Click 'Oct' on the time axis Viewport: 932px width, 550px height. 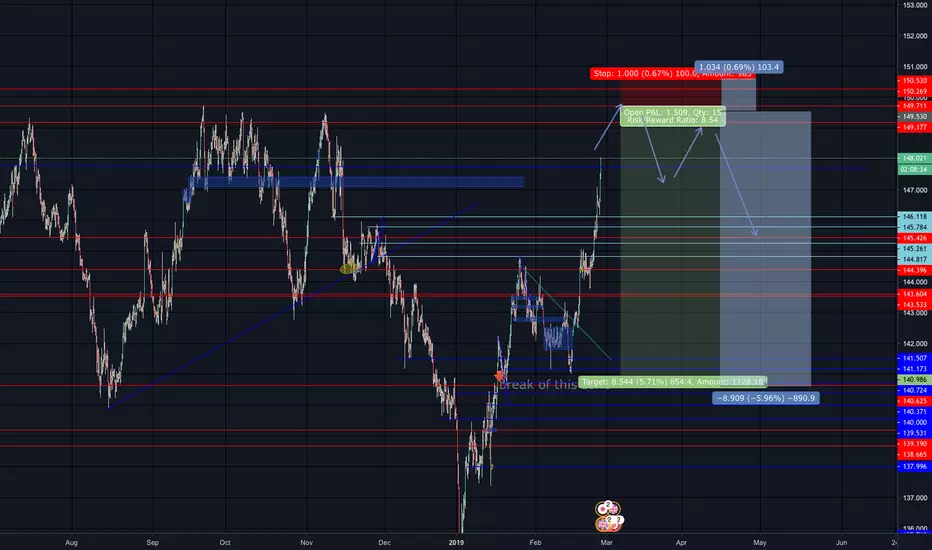[225, 542]
